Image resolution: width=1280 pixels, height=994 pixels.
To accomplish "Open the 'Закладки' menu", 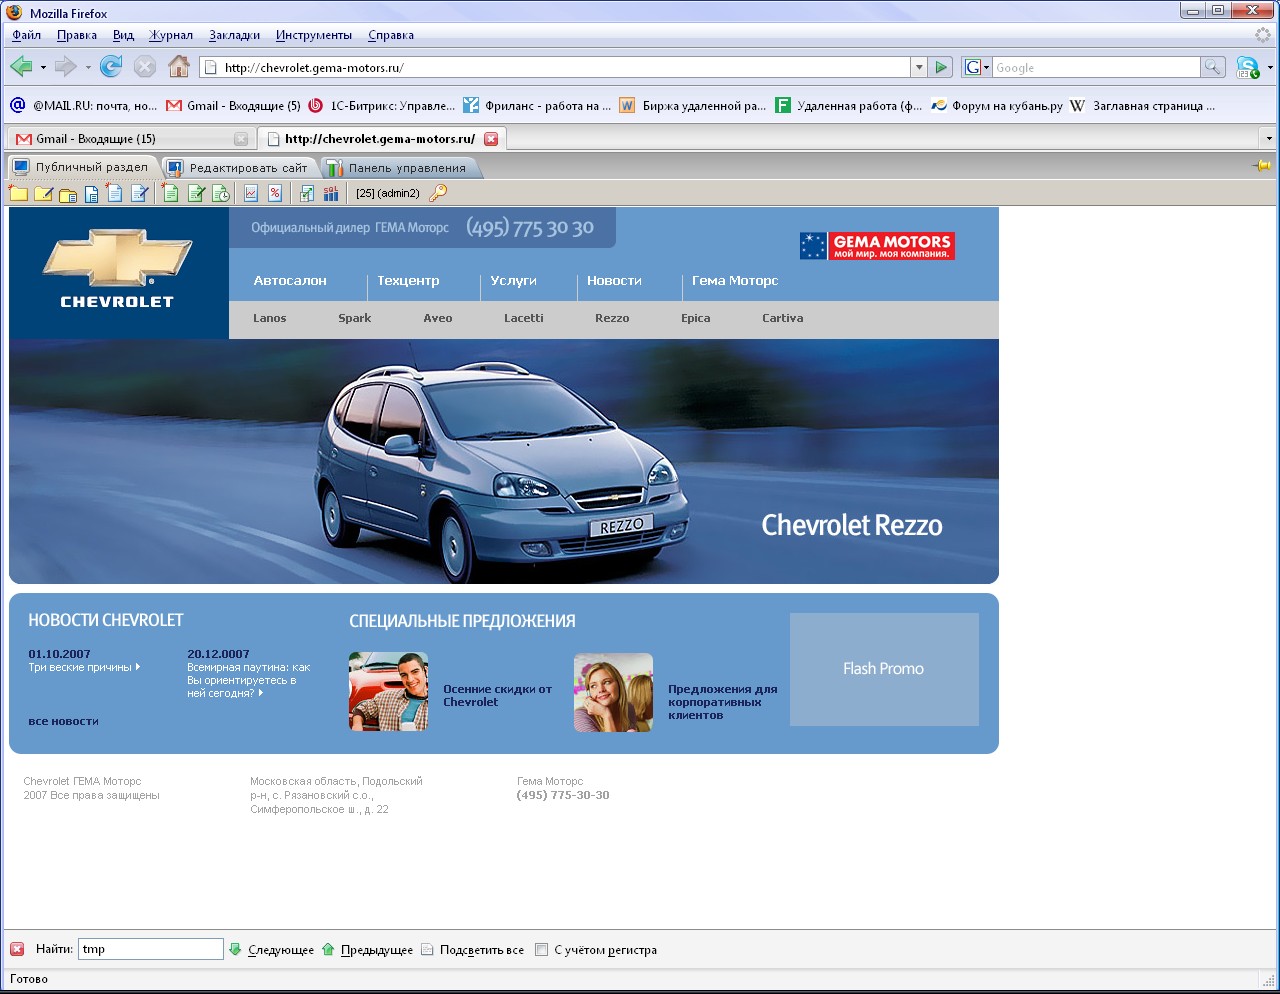I will (x=233, y=34).
